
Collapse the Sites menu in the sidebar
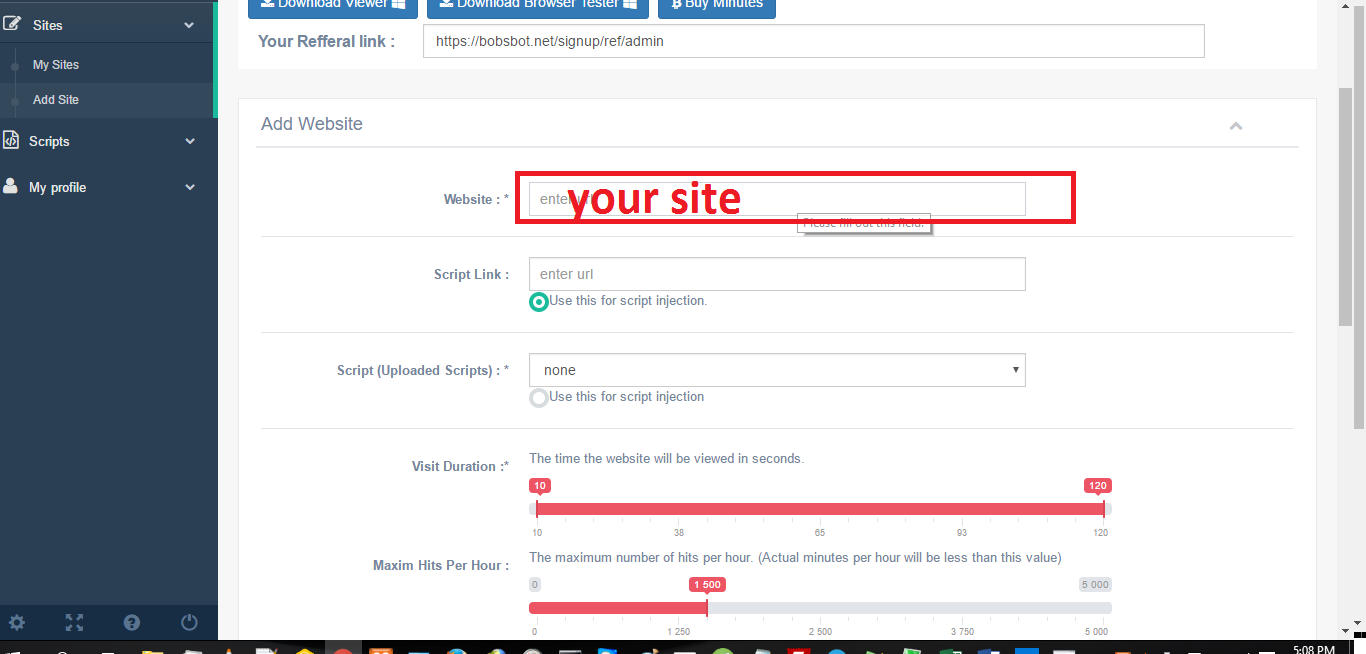click(189, 23)
